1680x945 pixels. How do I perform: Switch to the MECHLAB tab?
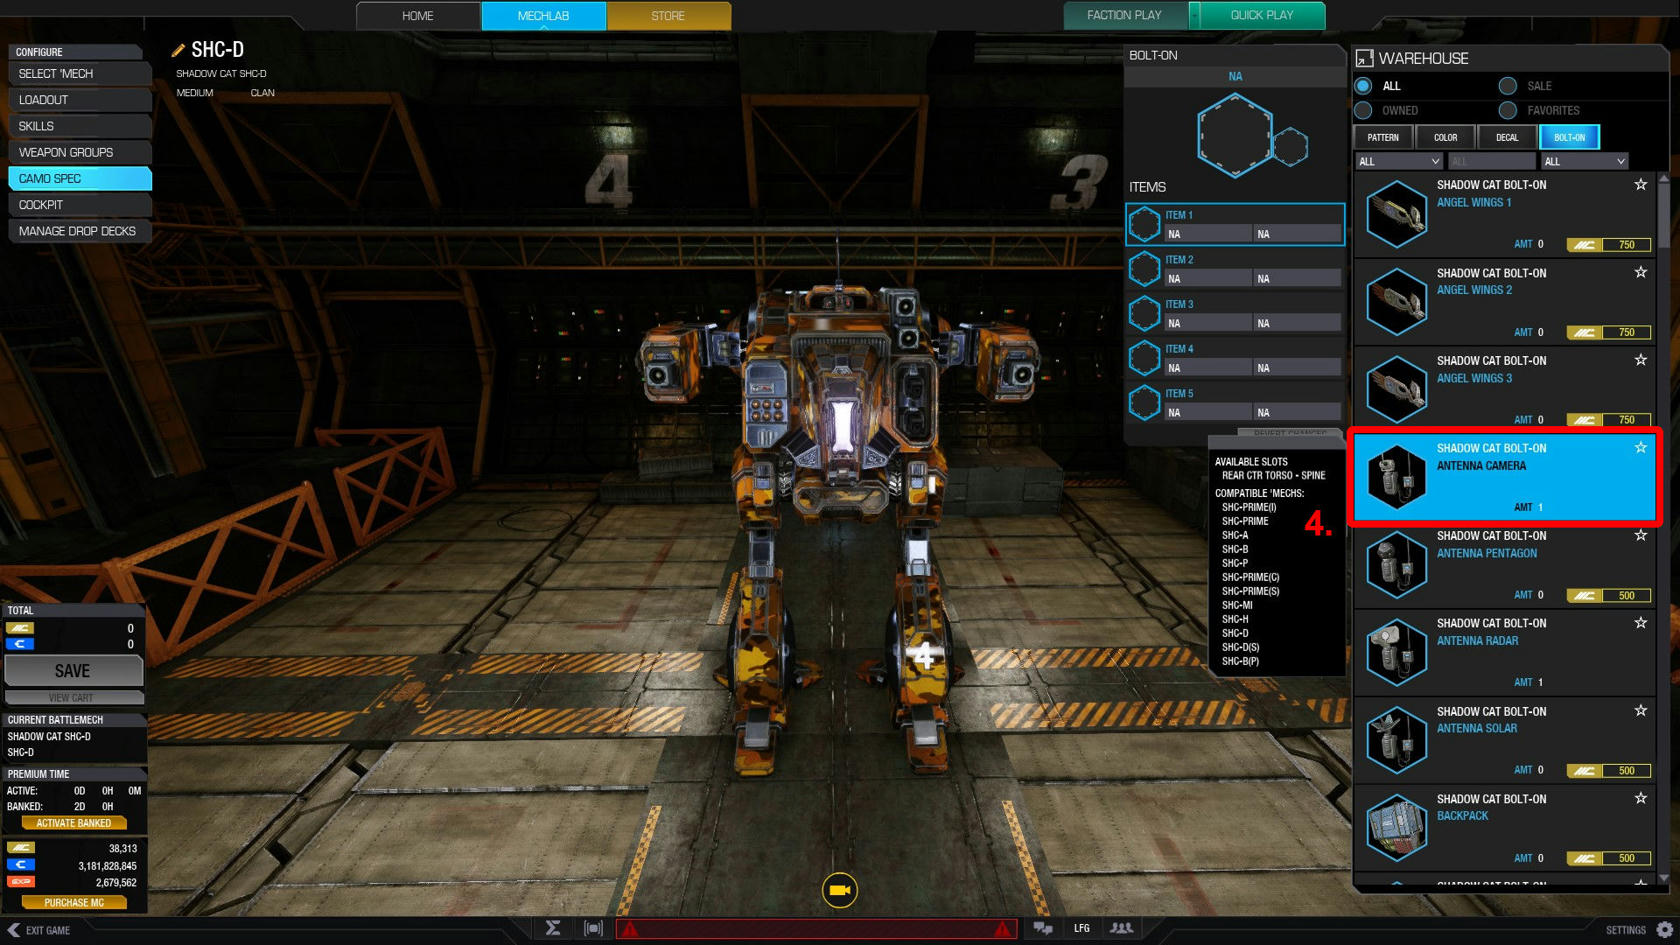543,16
